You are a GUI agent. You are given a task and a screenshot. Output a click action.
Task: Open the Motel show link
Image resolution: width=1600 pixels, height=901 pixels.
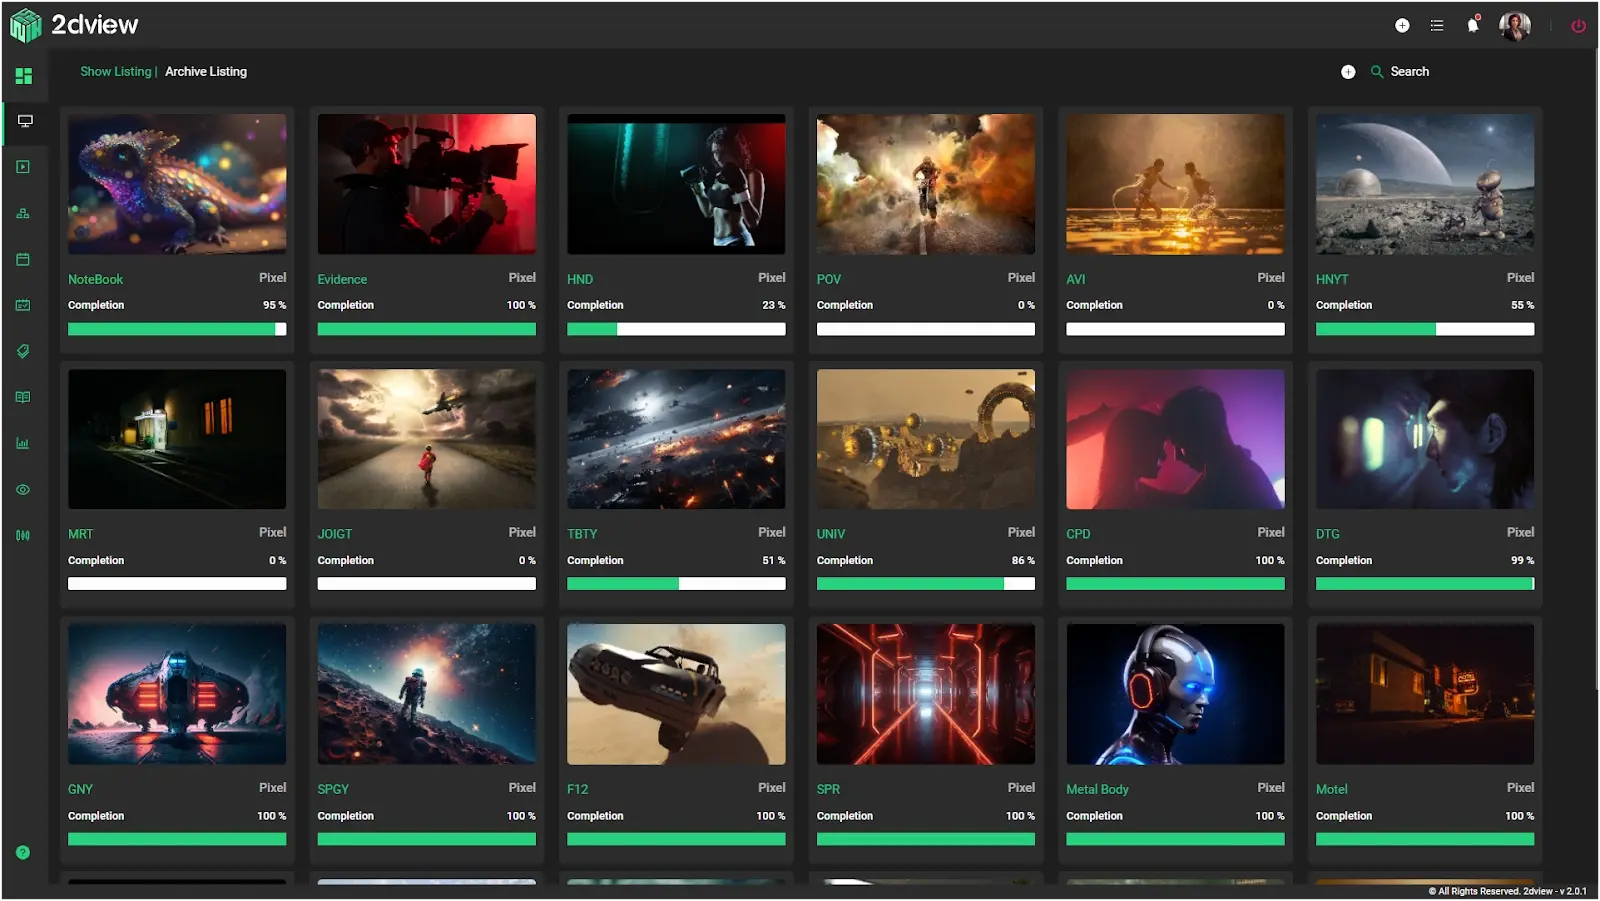point(1332,789)
